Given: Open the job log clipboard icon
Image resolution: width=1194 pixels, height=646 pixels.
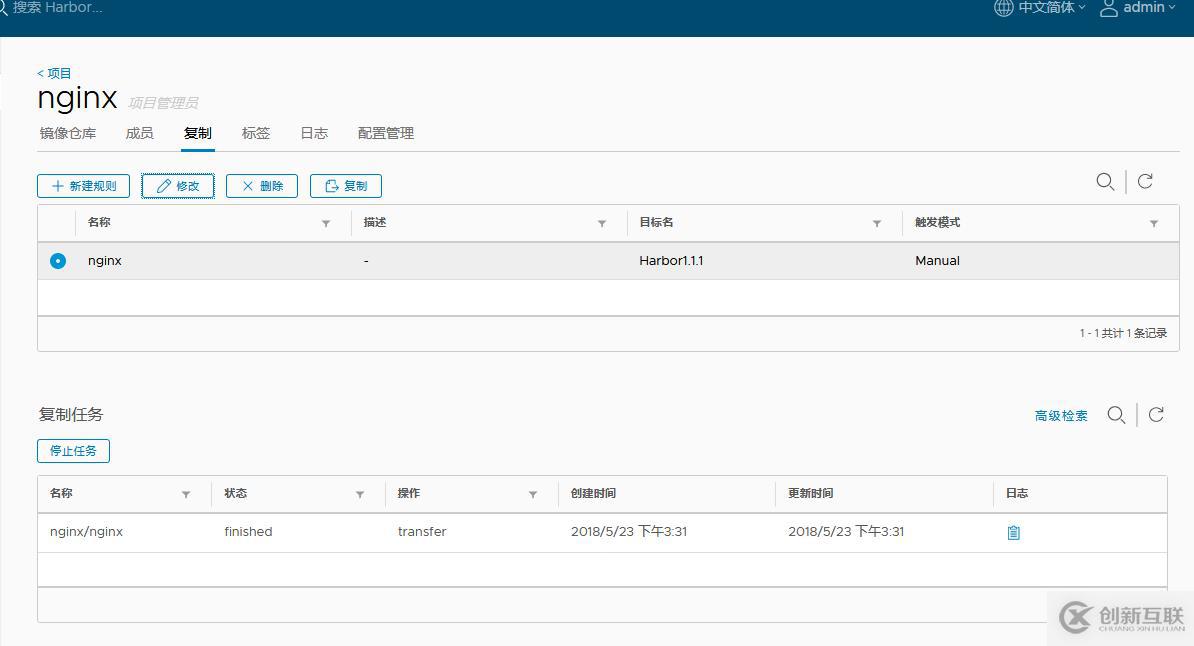Looking at the screenshot, I should (1014, 532).
